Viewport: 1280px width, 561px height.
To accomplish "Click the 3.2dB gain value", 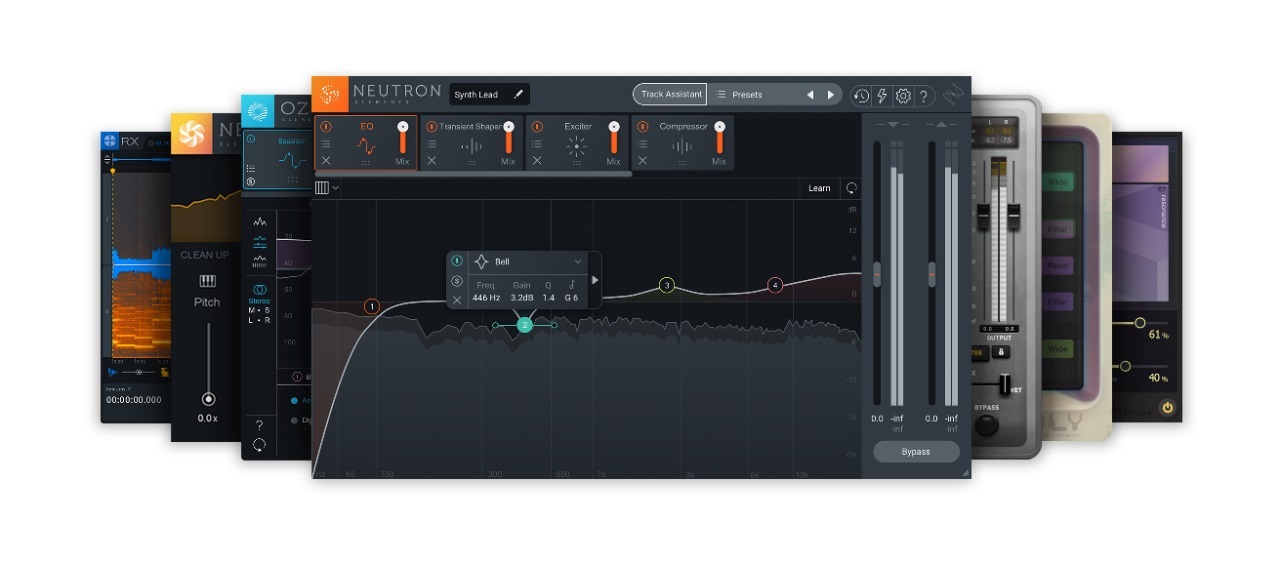I will pos(522,298).
